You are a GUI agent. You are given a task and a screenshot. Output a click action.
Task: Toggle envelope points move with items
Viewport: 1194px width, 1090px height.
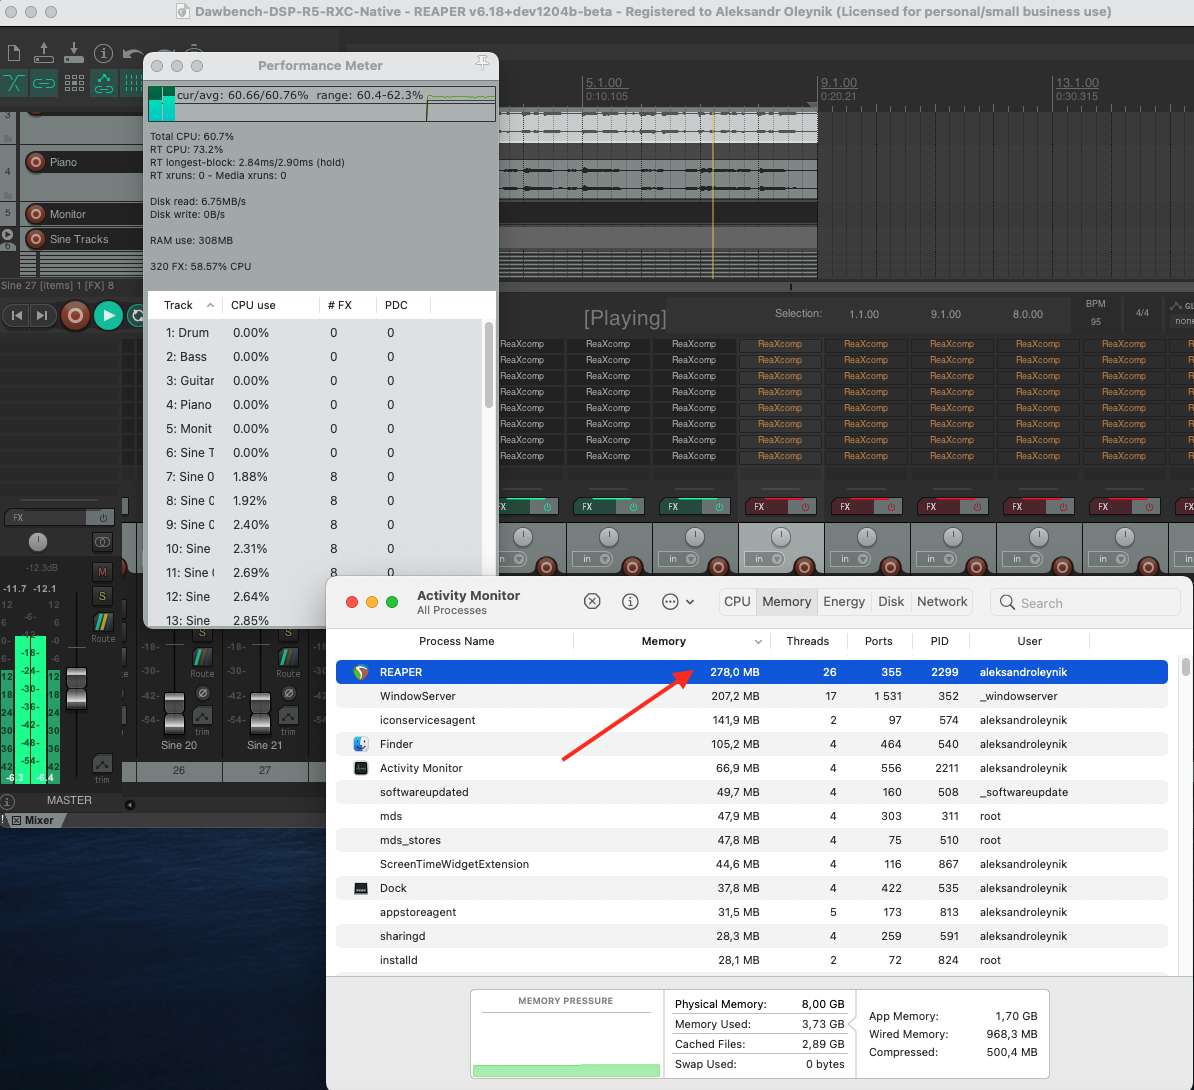(104, 83)
